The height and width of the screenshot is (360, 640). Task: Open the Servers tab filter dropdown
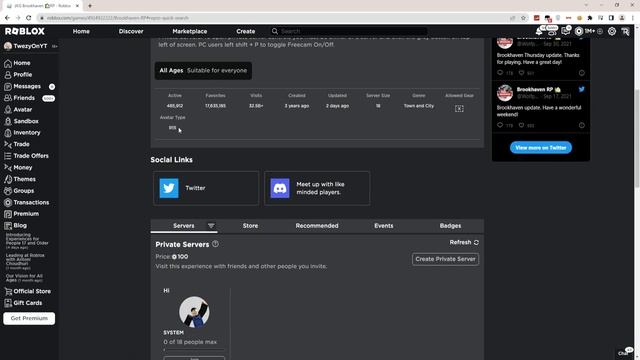211,226
